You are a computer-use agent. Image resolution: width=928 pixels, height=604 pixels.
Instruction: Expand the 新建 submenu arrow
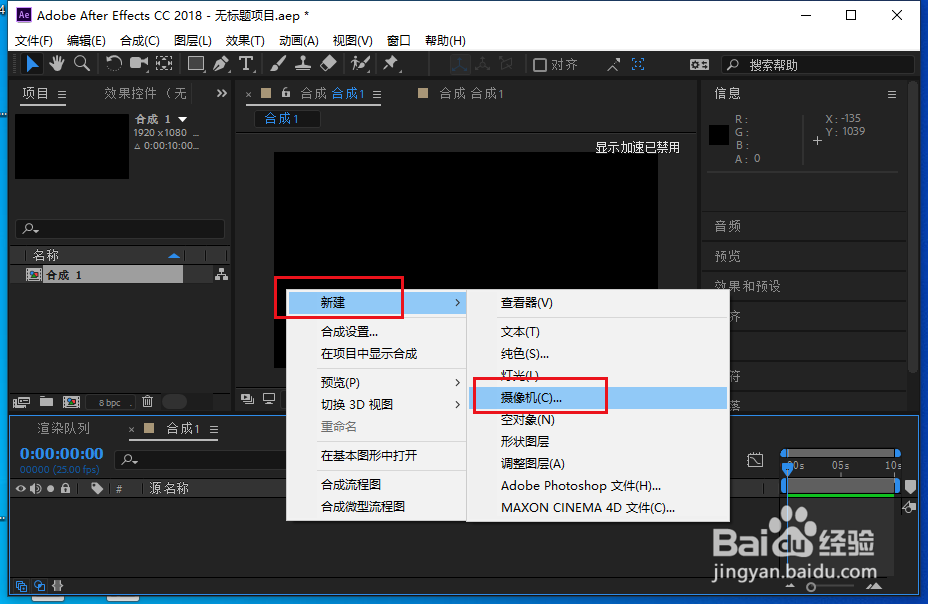coord(457,303)
